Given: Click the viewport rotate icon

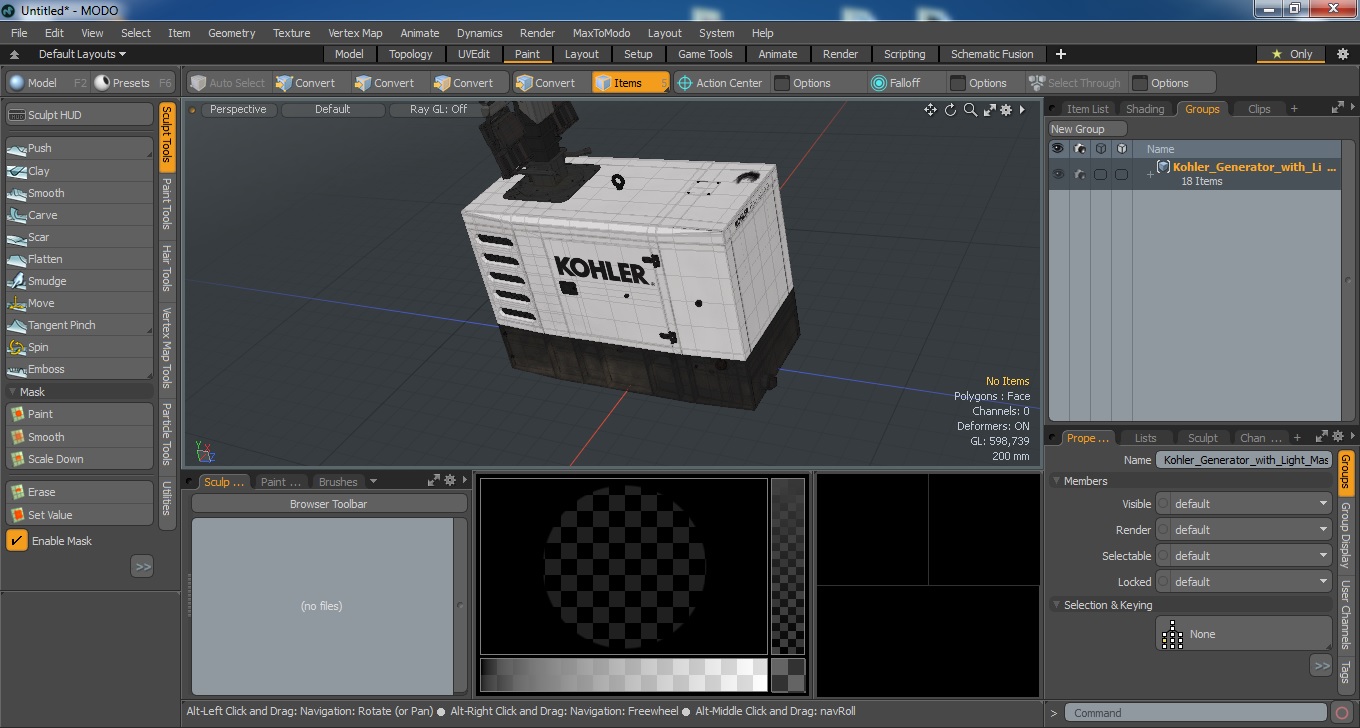Looking at the screenshot, I should click(950, 110).
